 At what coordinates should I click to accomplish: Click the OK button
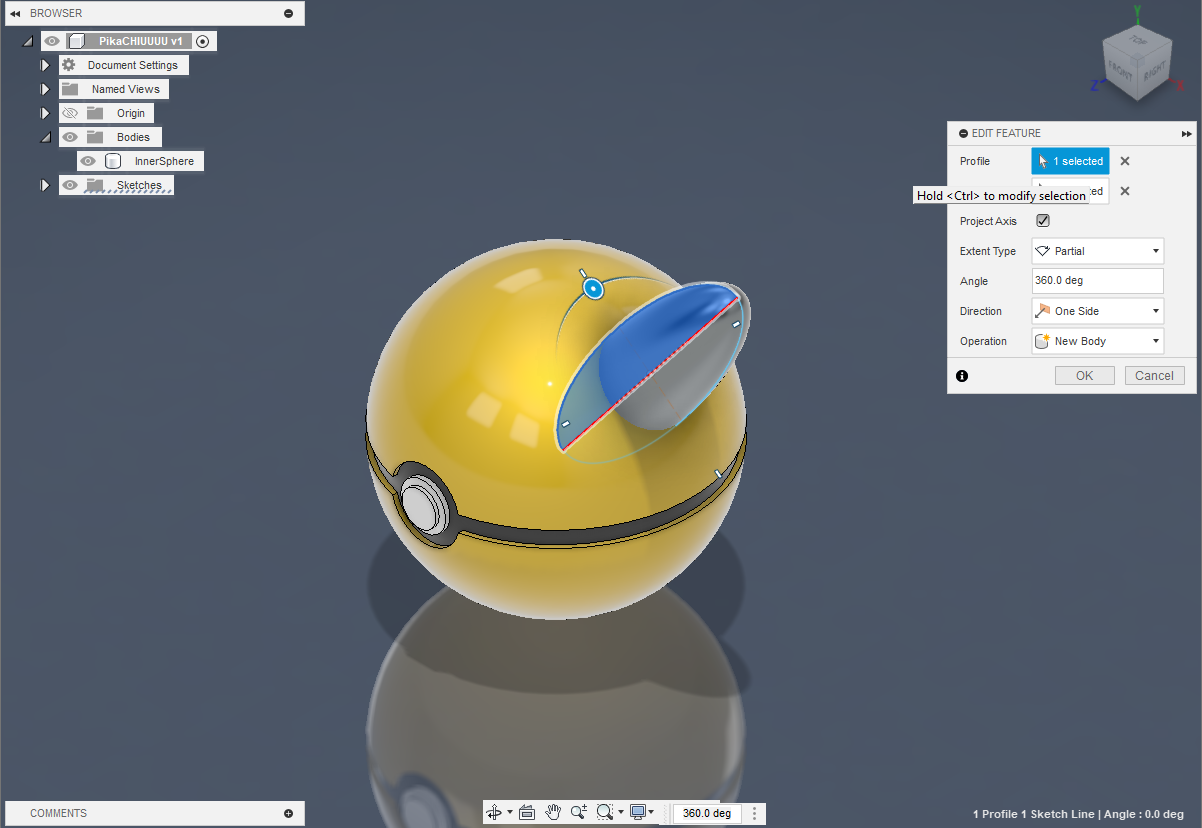(x=1085, y=376)
